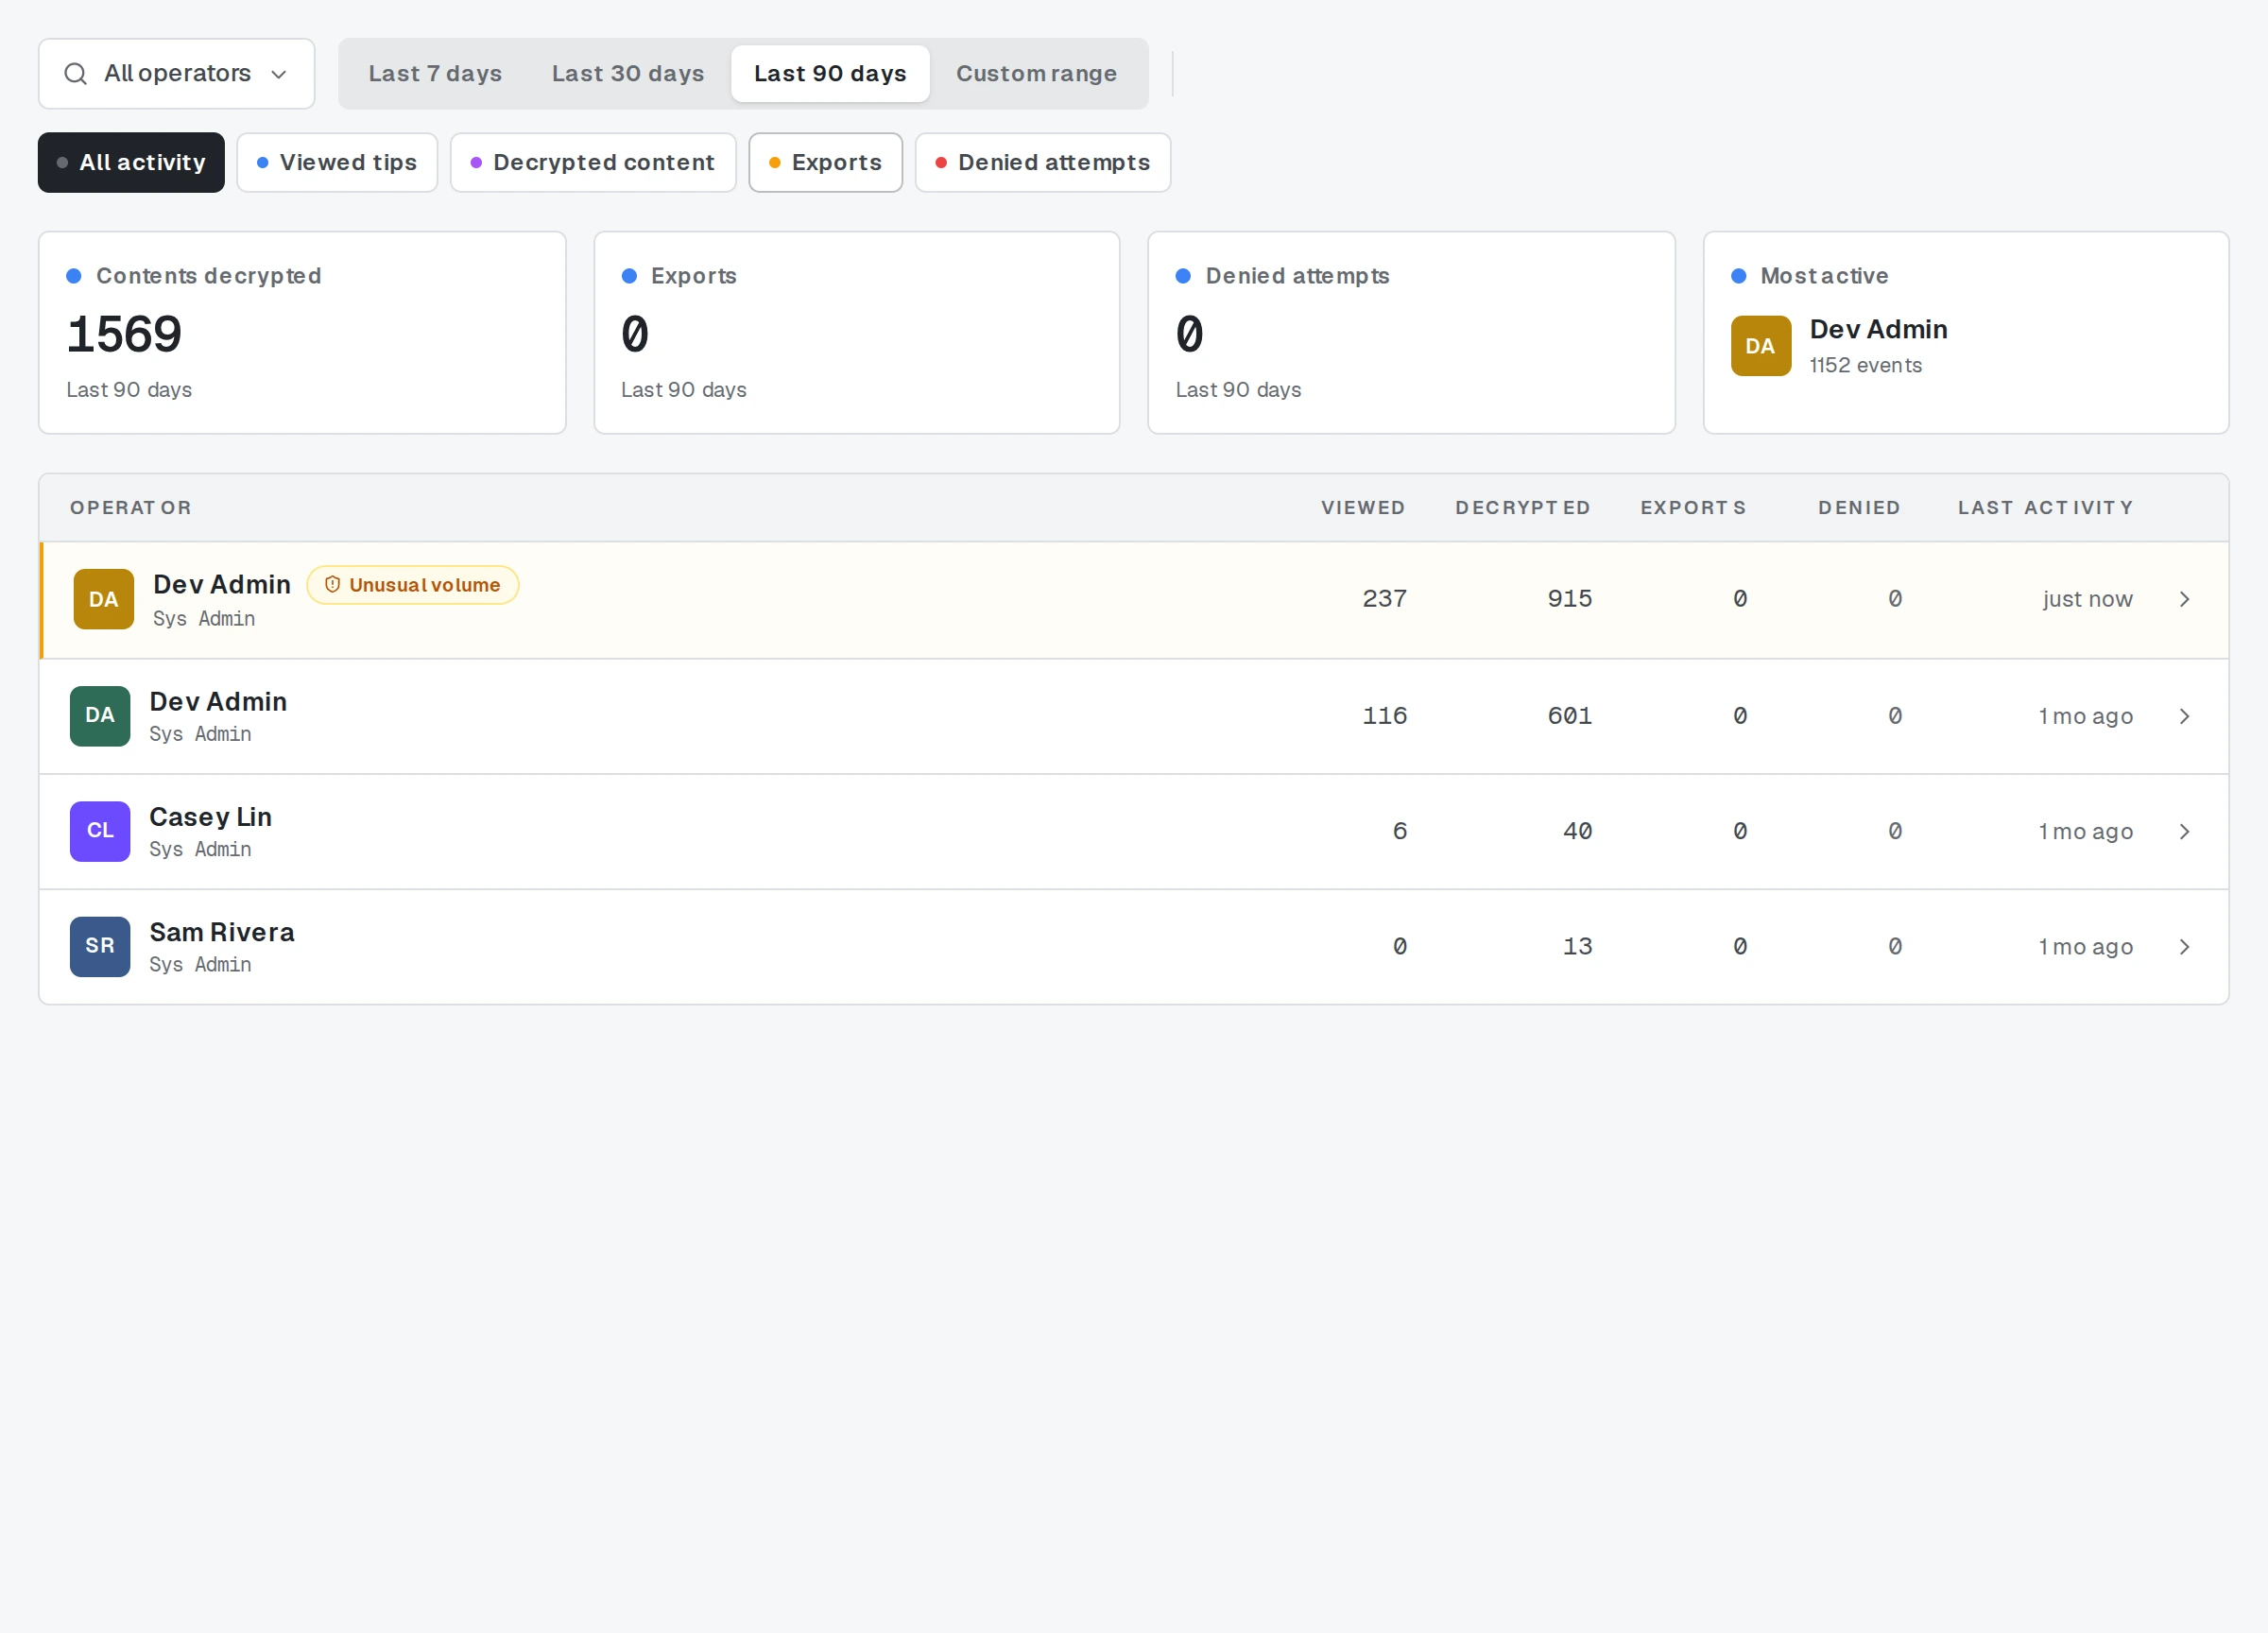Click the LAST ACTIVITY column header

tap(2045, 508)
